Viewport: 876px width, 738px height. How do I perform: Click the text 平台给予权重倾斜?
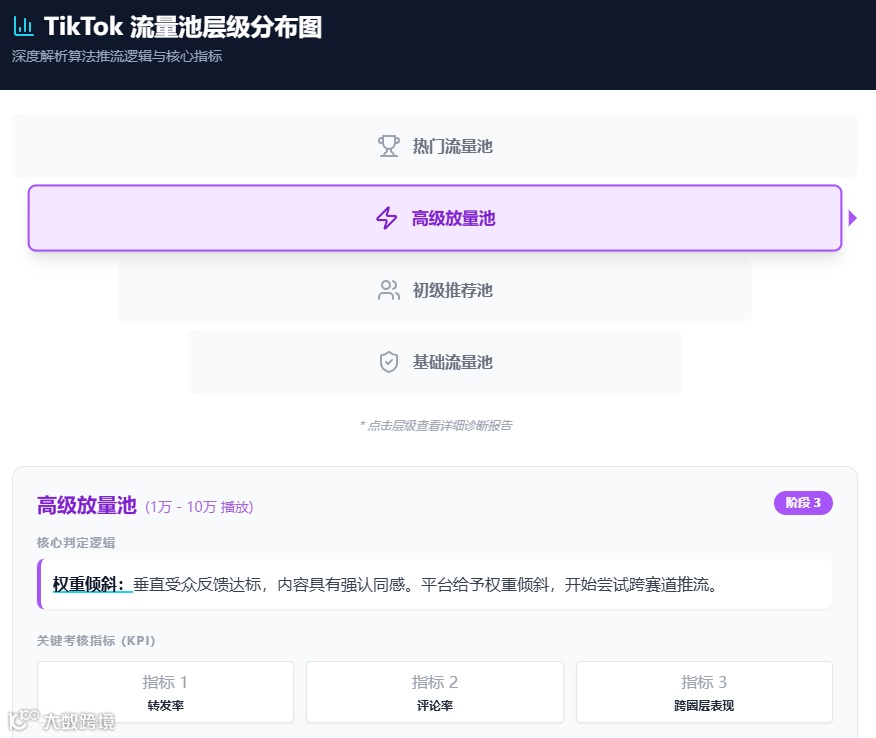coord(485,584)
